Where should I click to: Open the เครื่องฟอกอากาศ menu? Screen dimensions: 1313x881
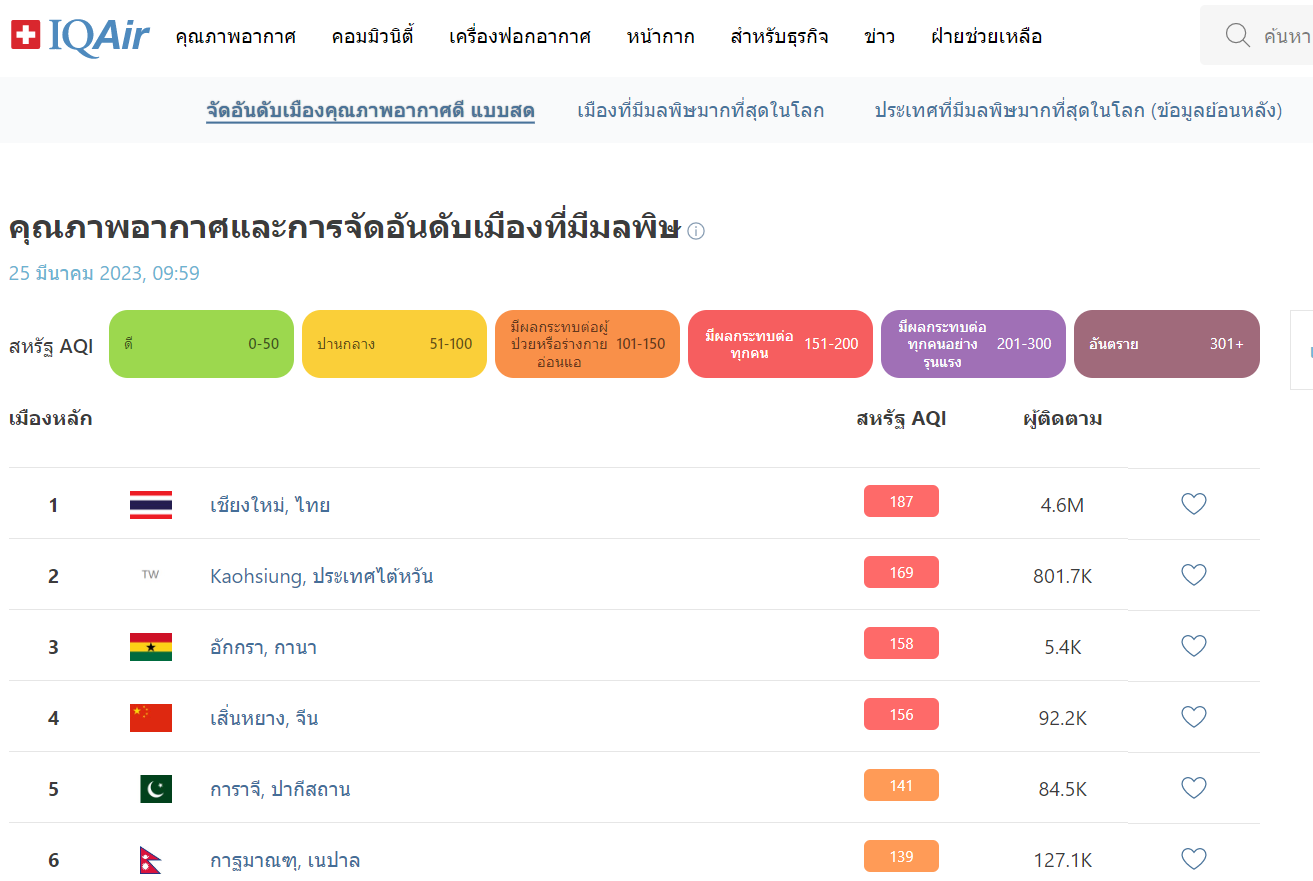520,37
